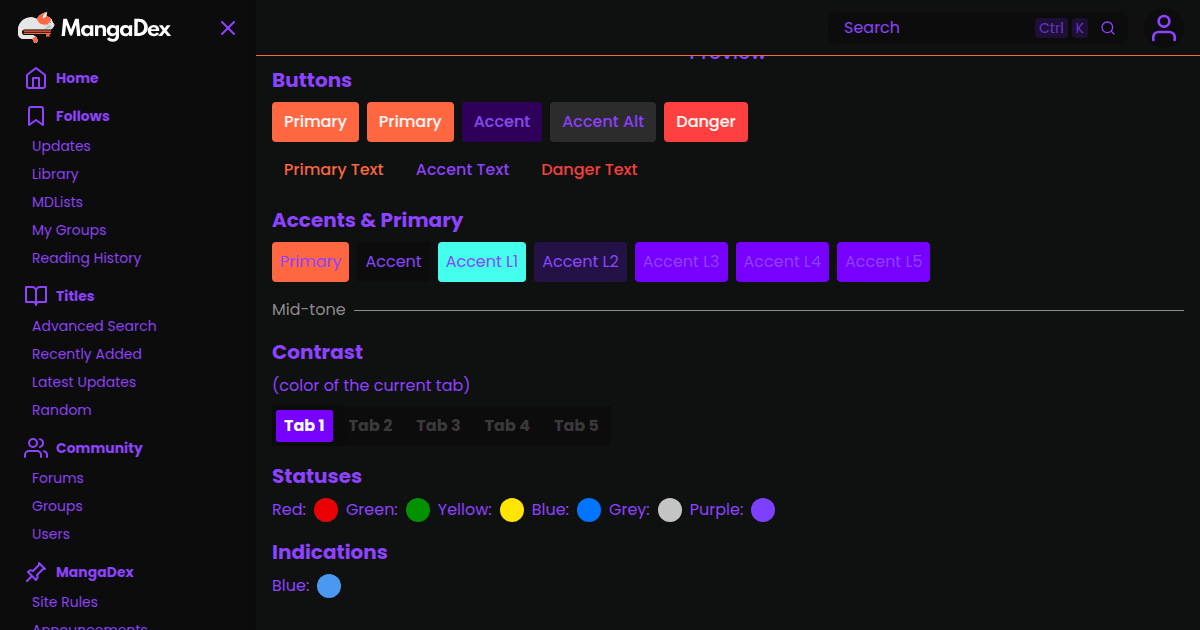Select the Accent L2 swatch
The width and height of the screenshot is (1200, 630).
click(581, 262)
